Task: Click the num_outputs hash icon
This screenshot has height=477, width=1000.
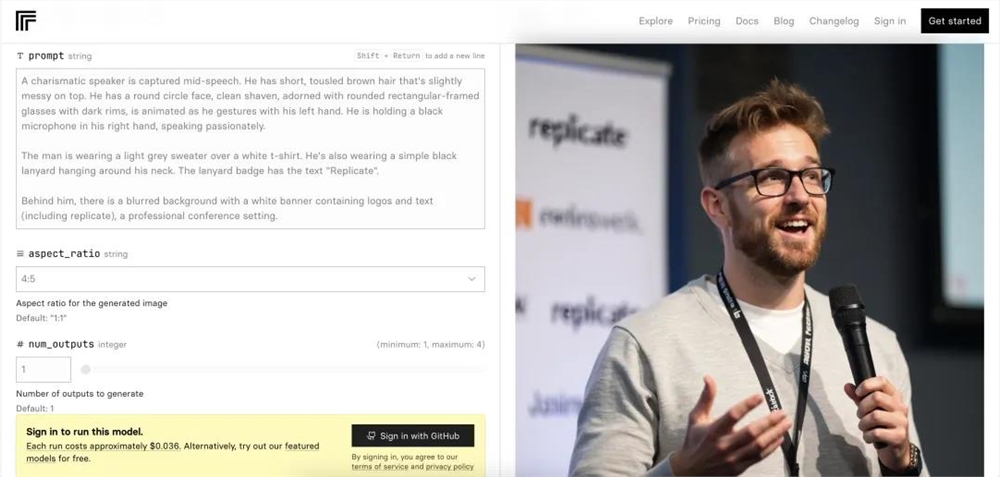Action: (x=20, y=344)
